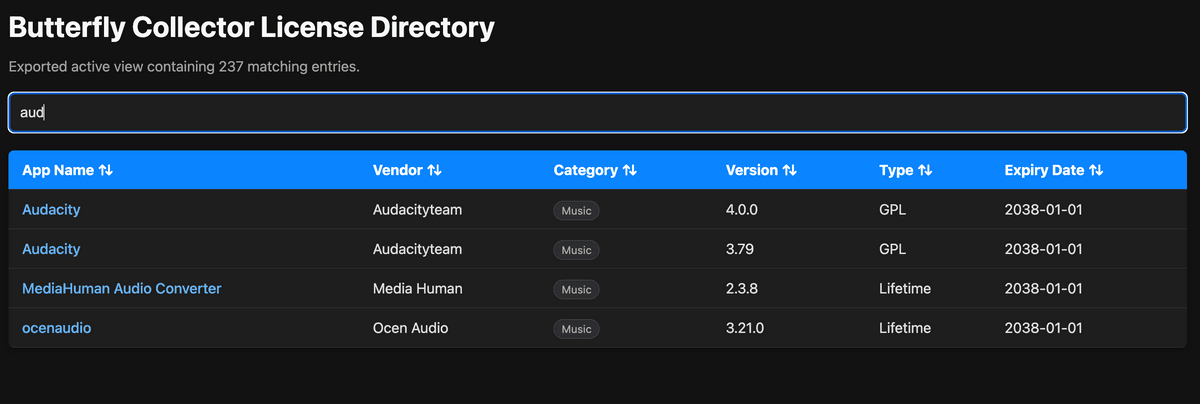Click the sort arrows beside Vendor

434,170
